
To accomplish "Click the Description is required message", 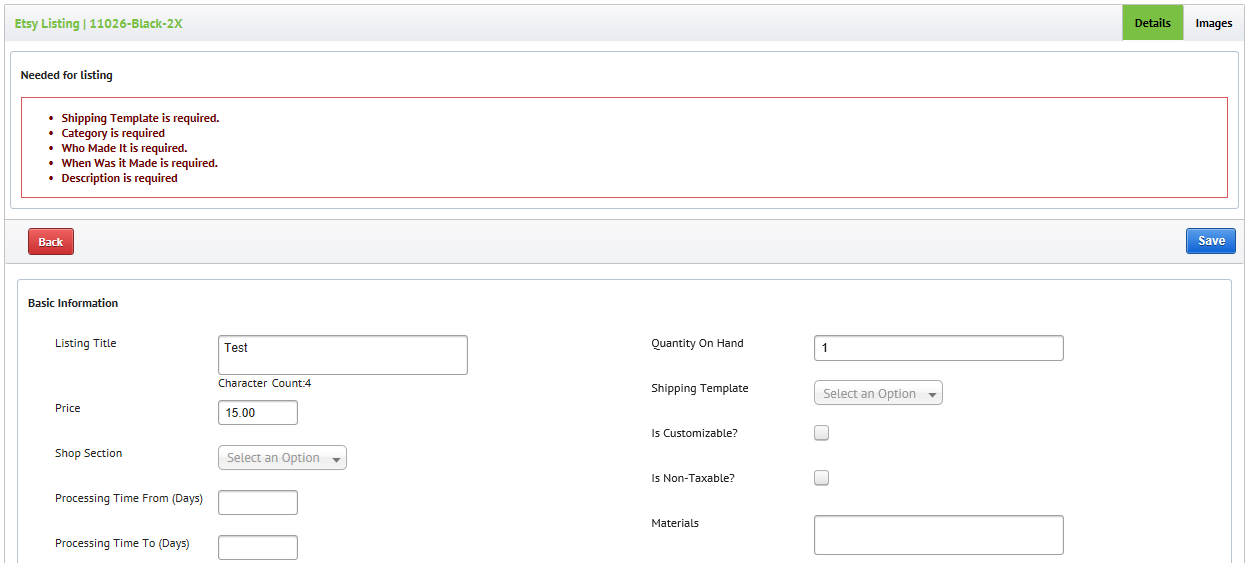I will tap(119, 178).
